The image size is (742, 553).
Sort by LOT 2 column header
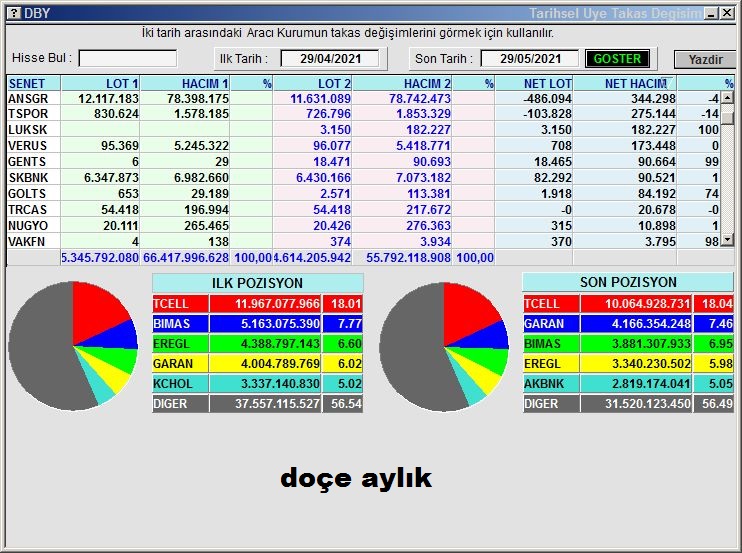pyautogui.click(x=312, y=83)
